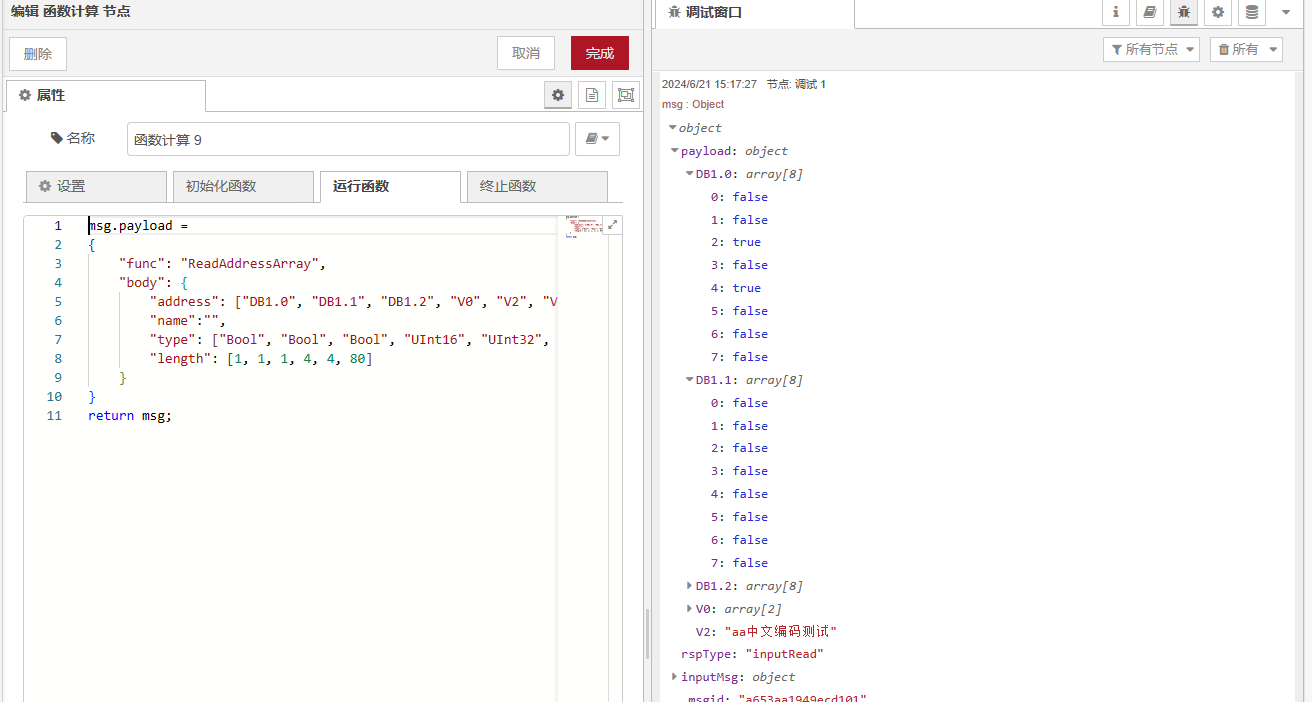This screenshot has width=1312, height=702.
Task: Select the debug bug icon in sidebar
Action: pyautogui.click(x=1184, y=13)
